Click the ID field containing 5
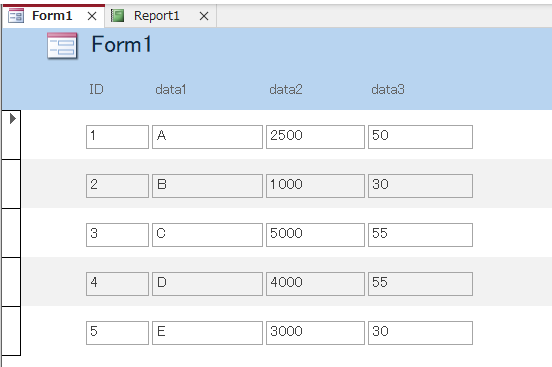 (117, 332)
